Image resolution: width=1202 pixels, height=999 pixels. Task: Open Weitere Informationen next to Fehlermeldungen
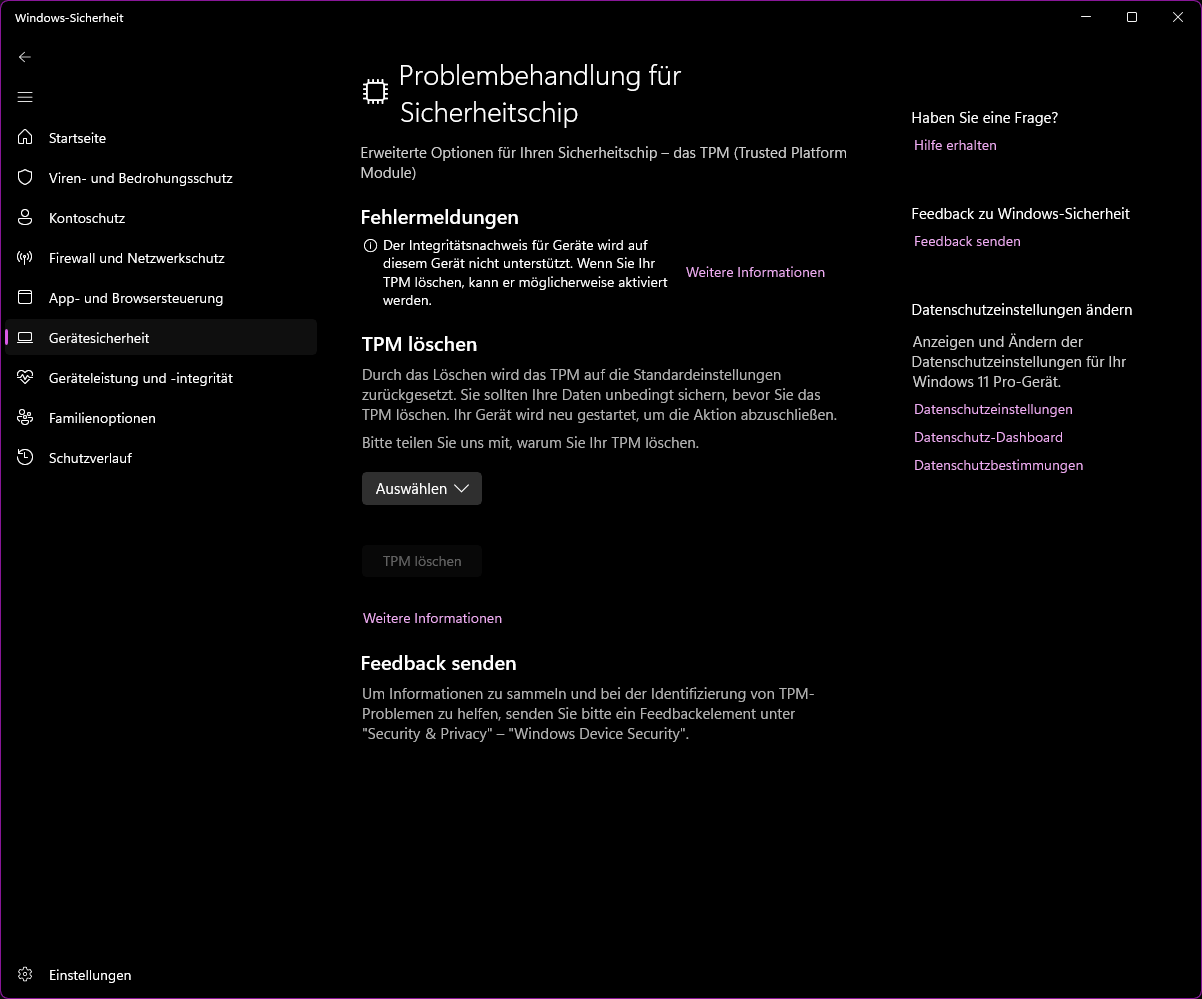click(755, 272)
